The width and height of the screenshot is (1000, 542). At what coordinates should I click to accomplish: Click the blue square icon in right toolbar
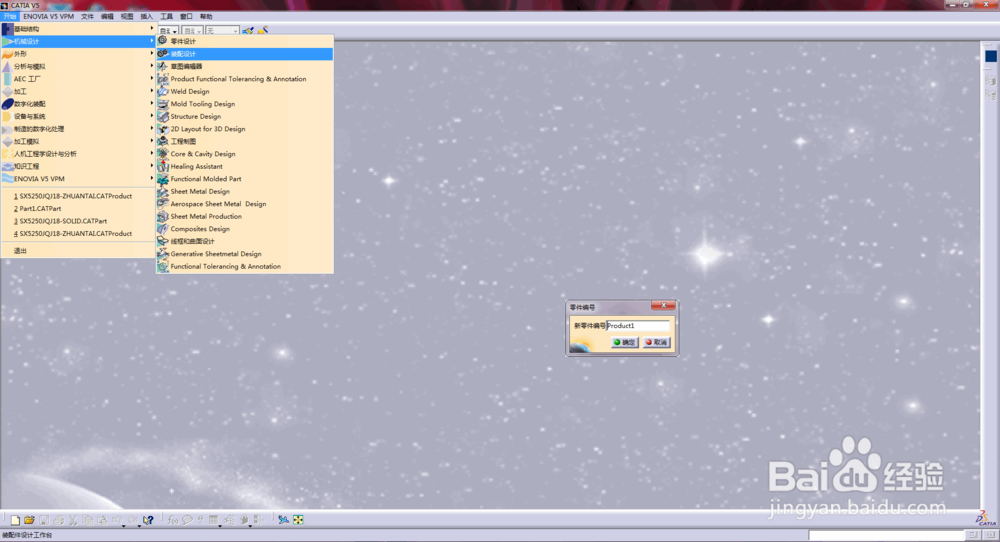990,56
